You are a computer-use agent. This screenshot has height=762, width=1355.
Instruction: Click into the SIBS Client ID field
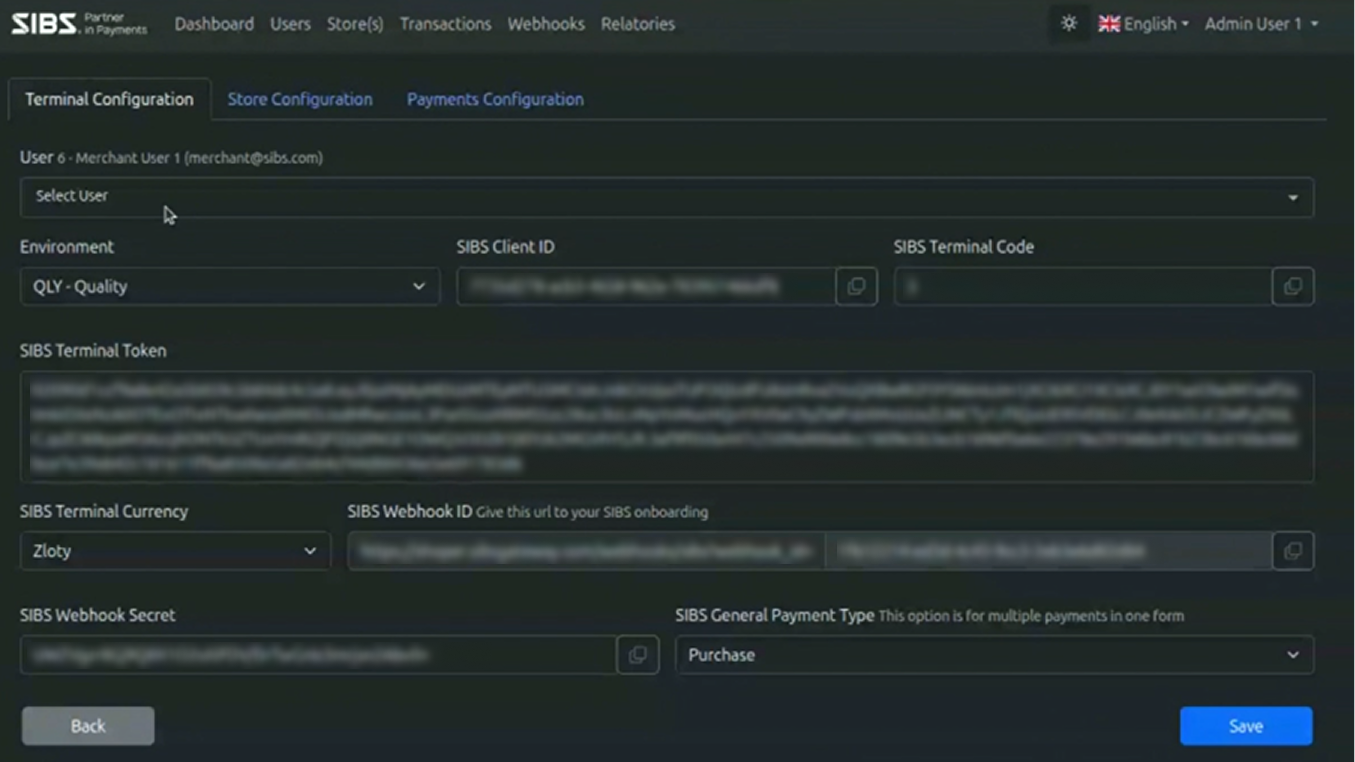[646, 286]
